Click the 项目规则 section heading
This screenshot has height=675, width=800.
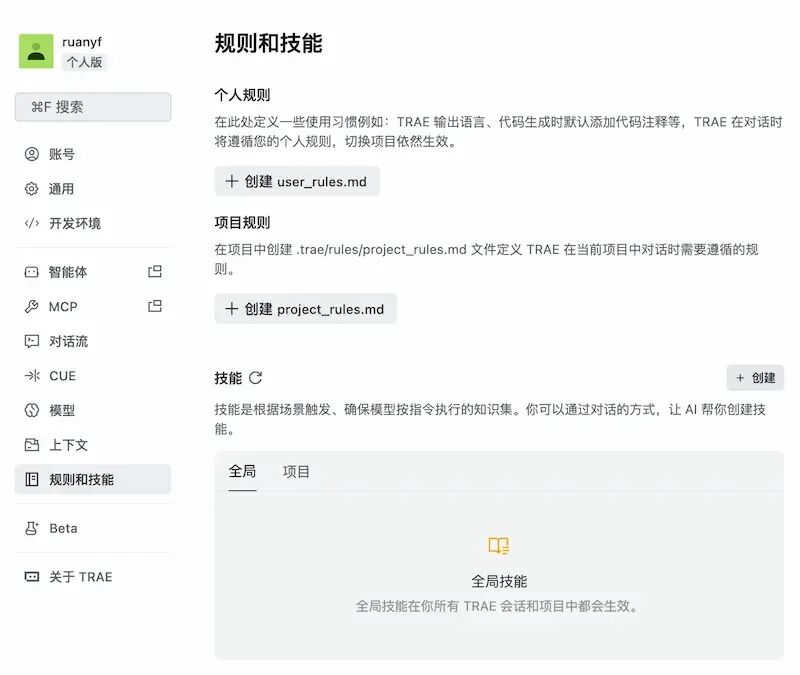(x=242, y=222)
